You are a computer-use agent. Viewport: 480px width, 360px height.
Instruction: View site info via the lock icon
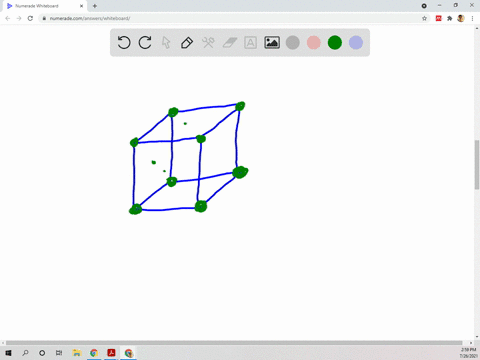(44, 18)
